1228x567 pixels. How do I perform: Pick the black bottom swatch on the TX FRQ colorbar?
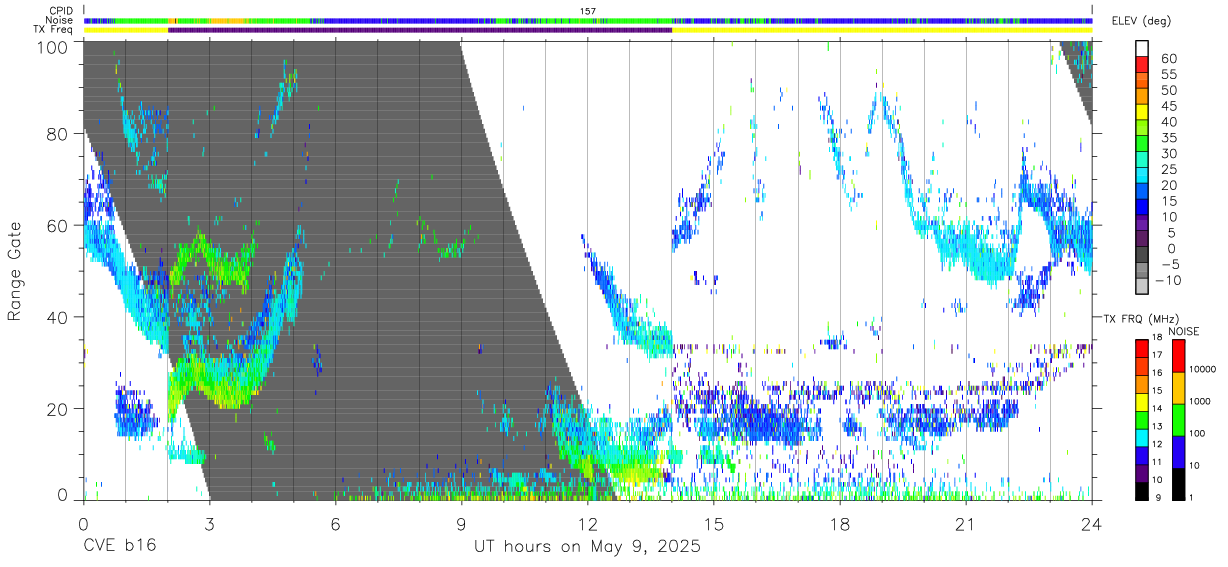(1142, 489)
